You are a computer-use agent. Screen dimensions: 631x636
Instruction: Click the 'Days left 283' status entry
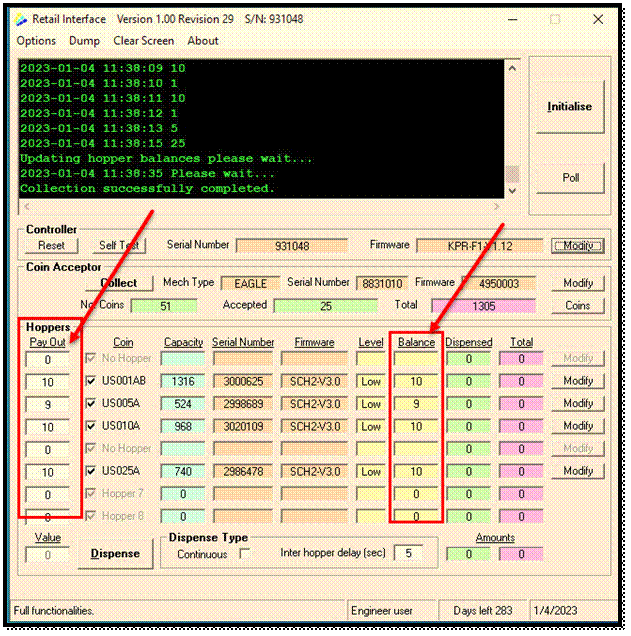point(483,610)
